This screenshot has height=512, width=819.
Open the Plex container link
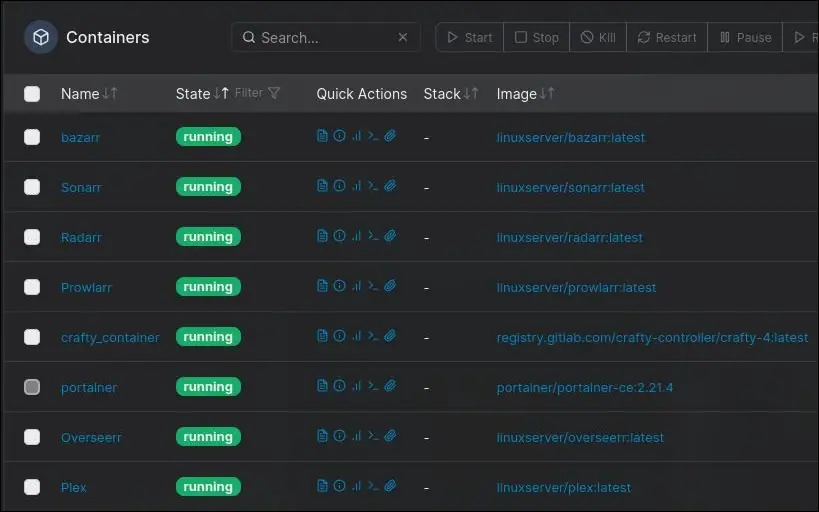[x=74, y=487]
